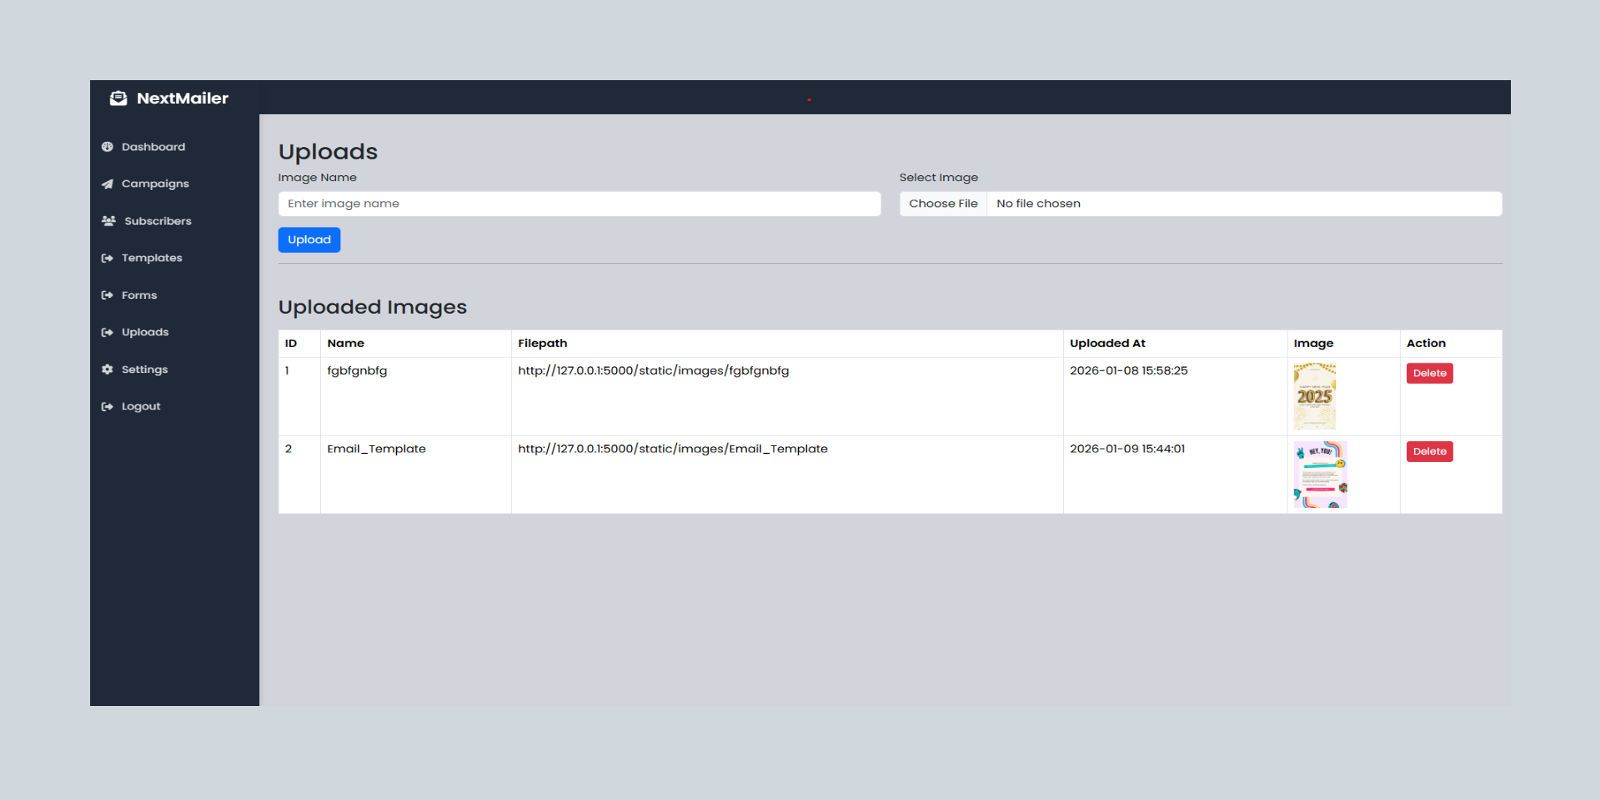The image size is (1600, 800).
Task: Navigate to Templates
Action: pos(152,258)
